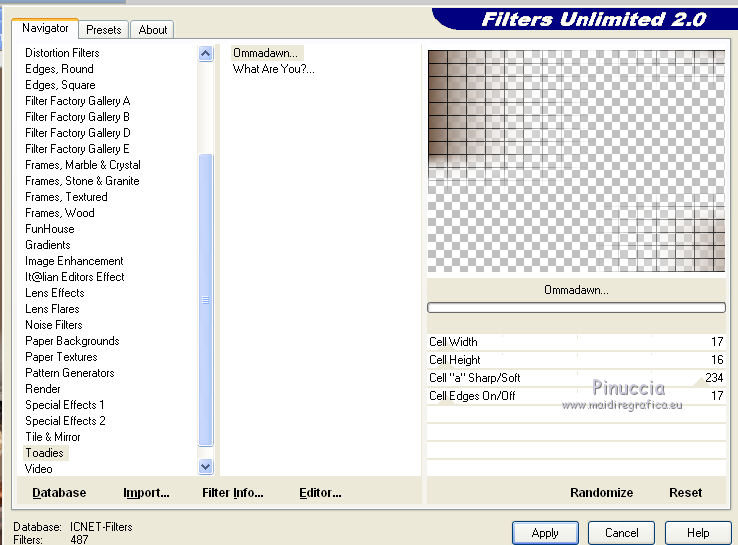Select the What Are You?... filter
The height and width of the screenshot is (545, 738).
coord(273,69)
